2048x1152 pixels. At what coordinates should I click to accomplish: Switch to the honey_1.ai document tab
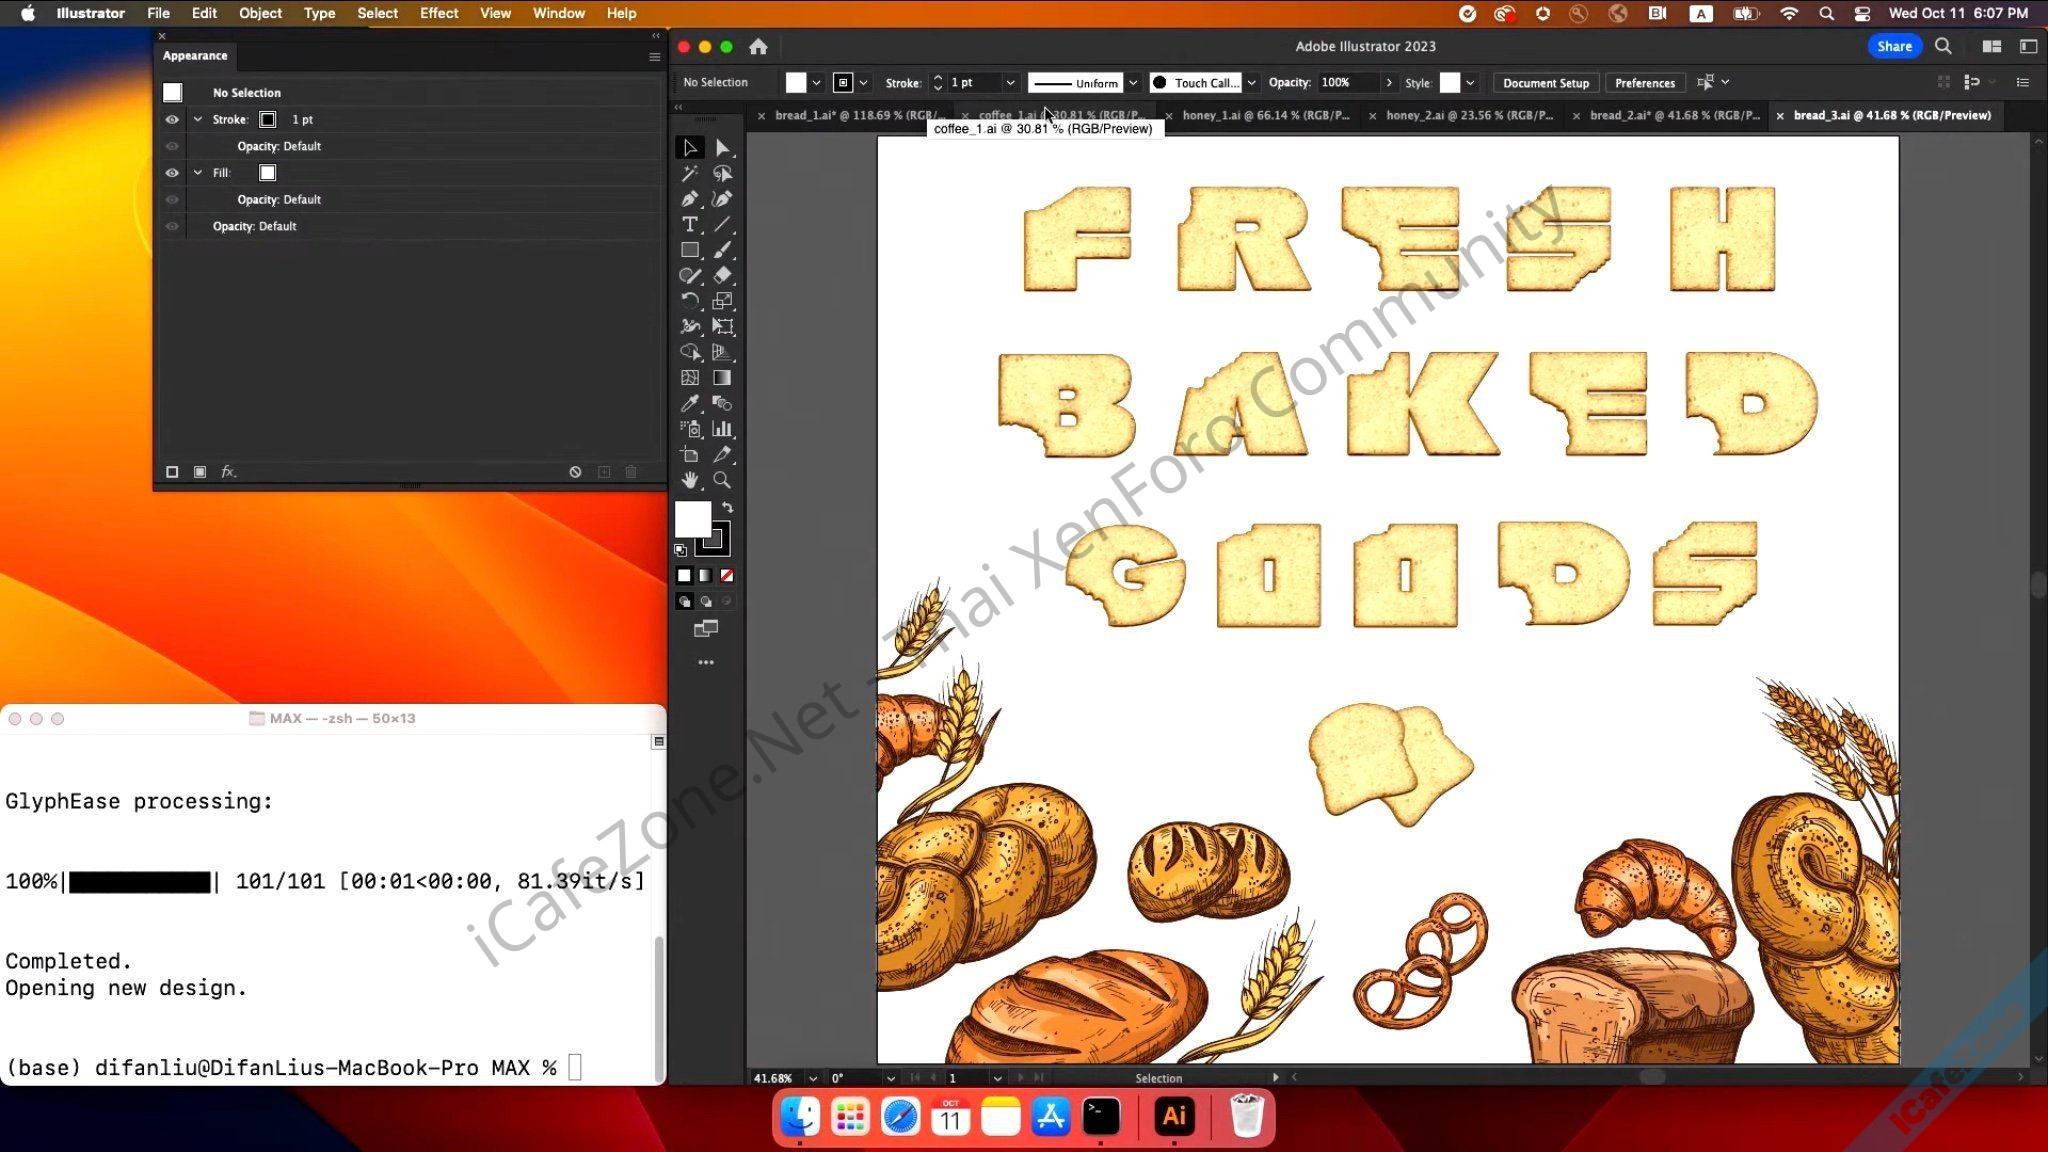[x=1265, y=115]
